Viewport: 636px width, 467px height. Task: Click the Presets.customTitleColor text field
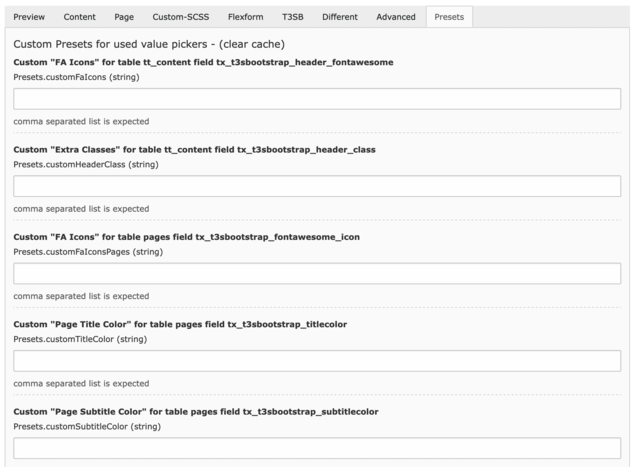pyautogui.click(x=317, y=361)
